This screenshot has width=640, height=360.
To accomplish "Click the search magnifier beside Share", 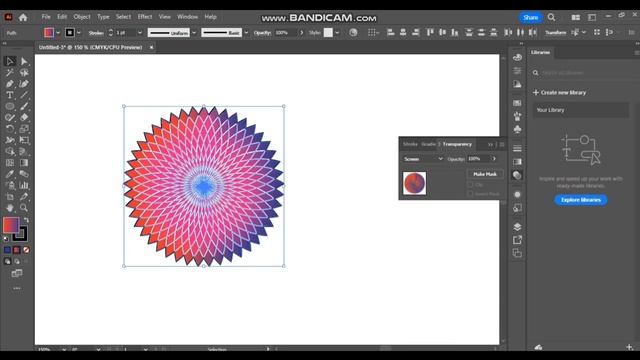I will tap(551, 17).
